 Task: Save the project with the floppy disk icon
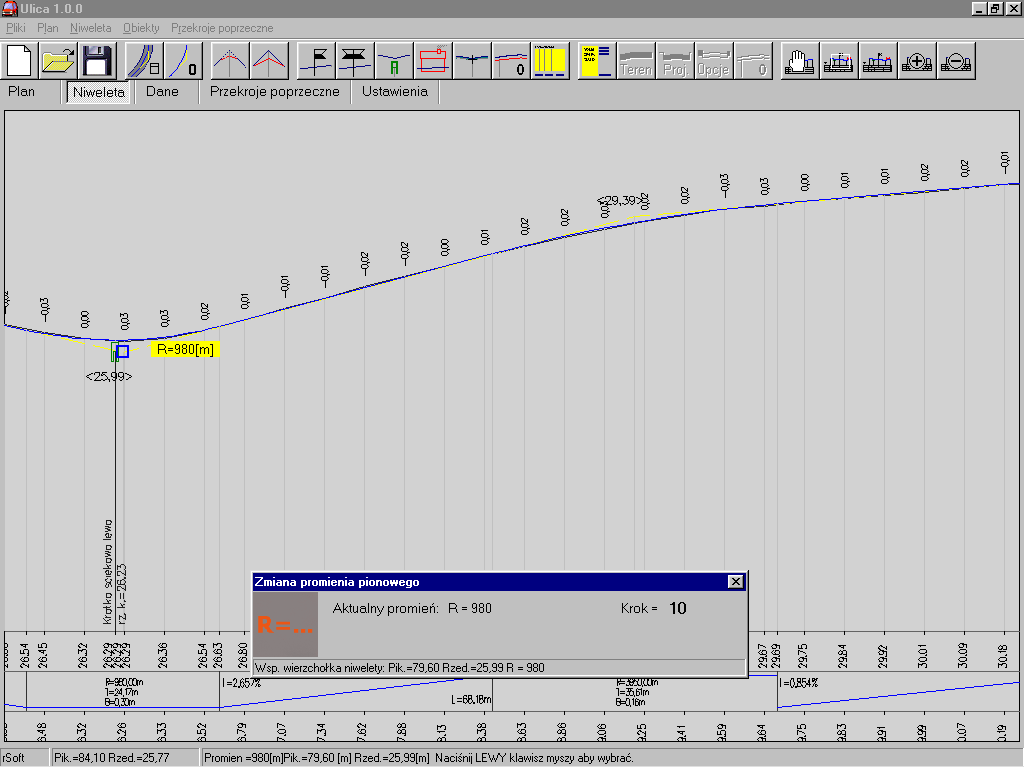[x=97, y=61]
